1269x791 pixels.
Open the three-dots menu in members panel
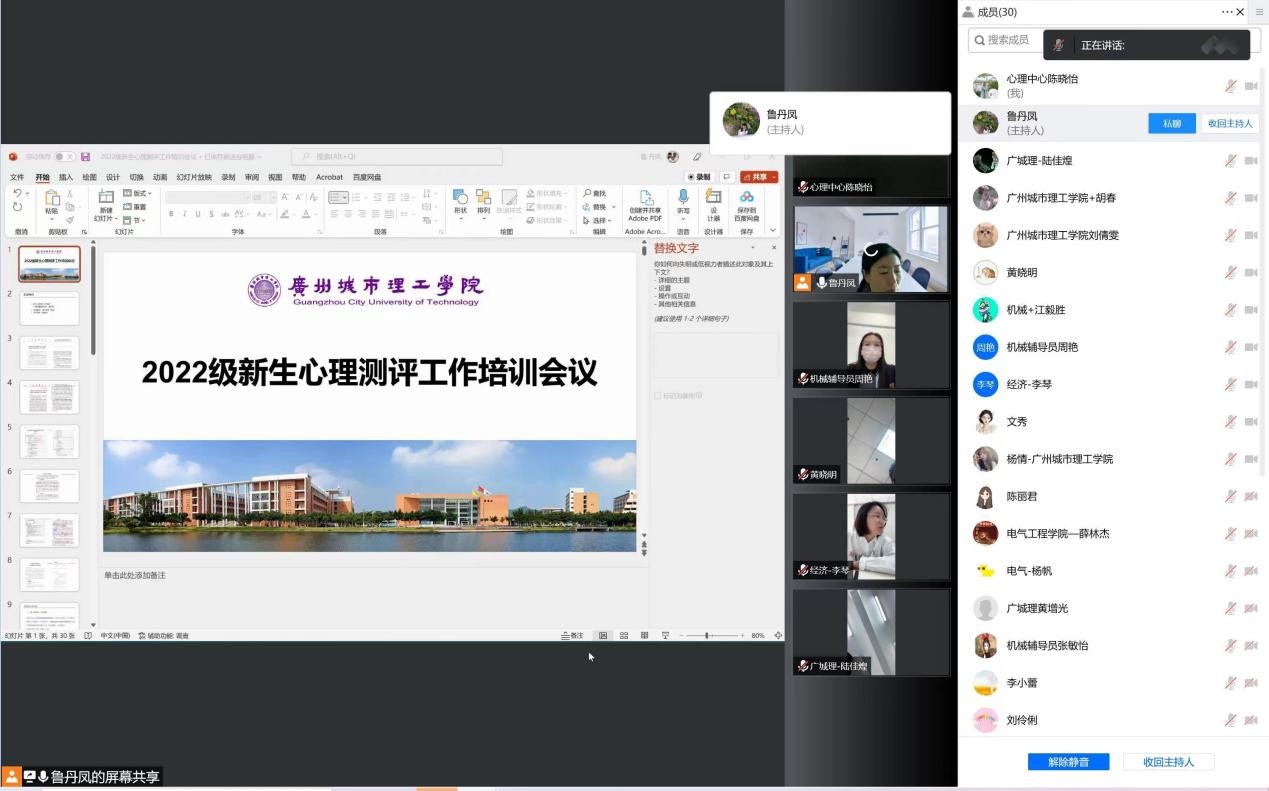(x=1227, y=12)
